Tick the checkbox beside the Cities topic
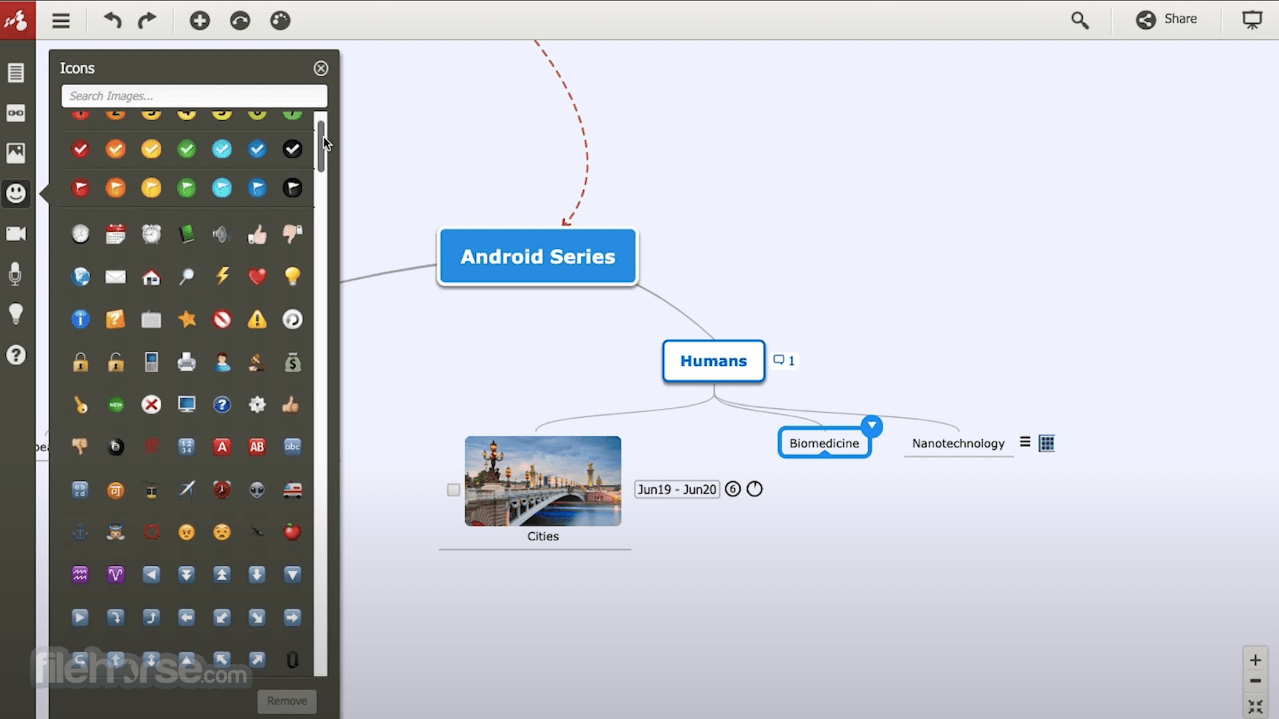 (x=453, y=490)
